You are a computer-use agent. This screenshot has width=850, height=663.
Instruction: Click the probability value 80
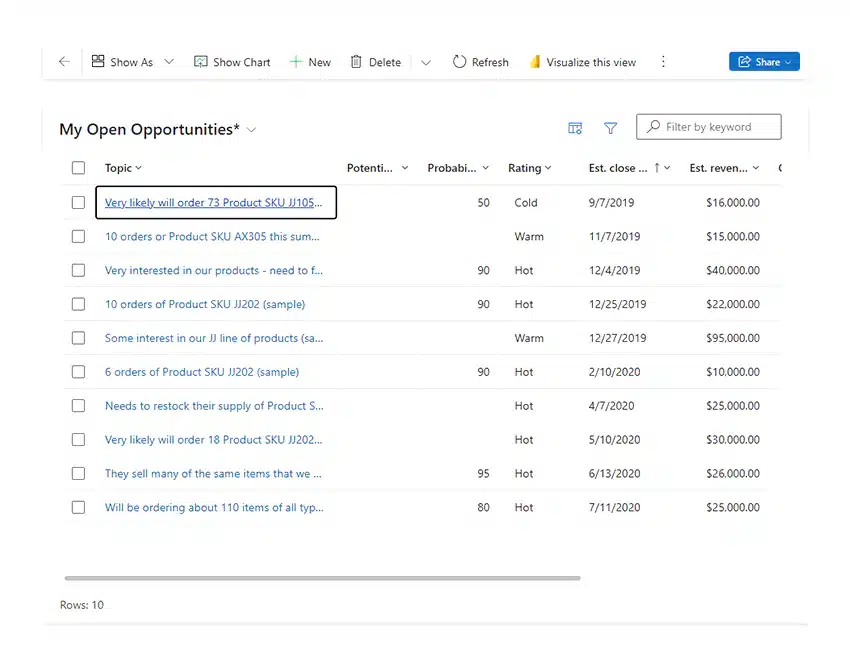coord(484,507)
